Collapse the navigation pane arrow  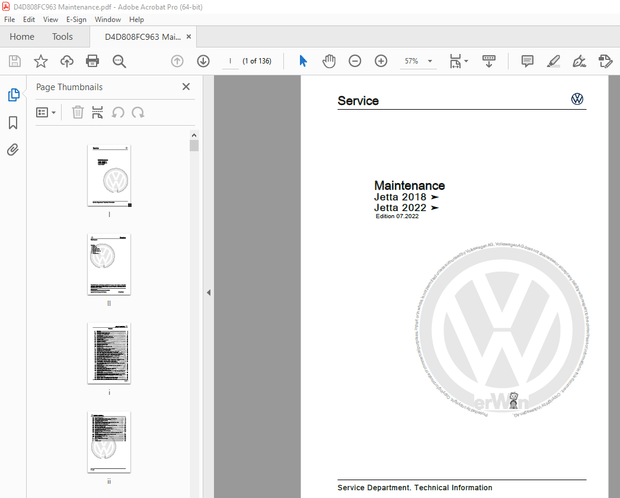coord(208,293)
